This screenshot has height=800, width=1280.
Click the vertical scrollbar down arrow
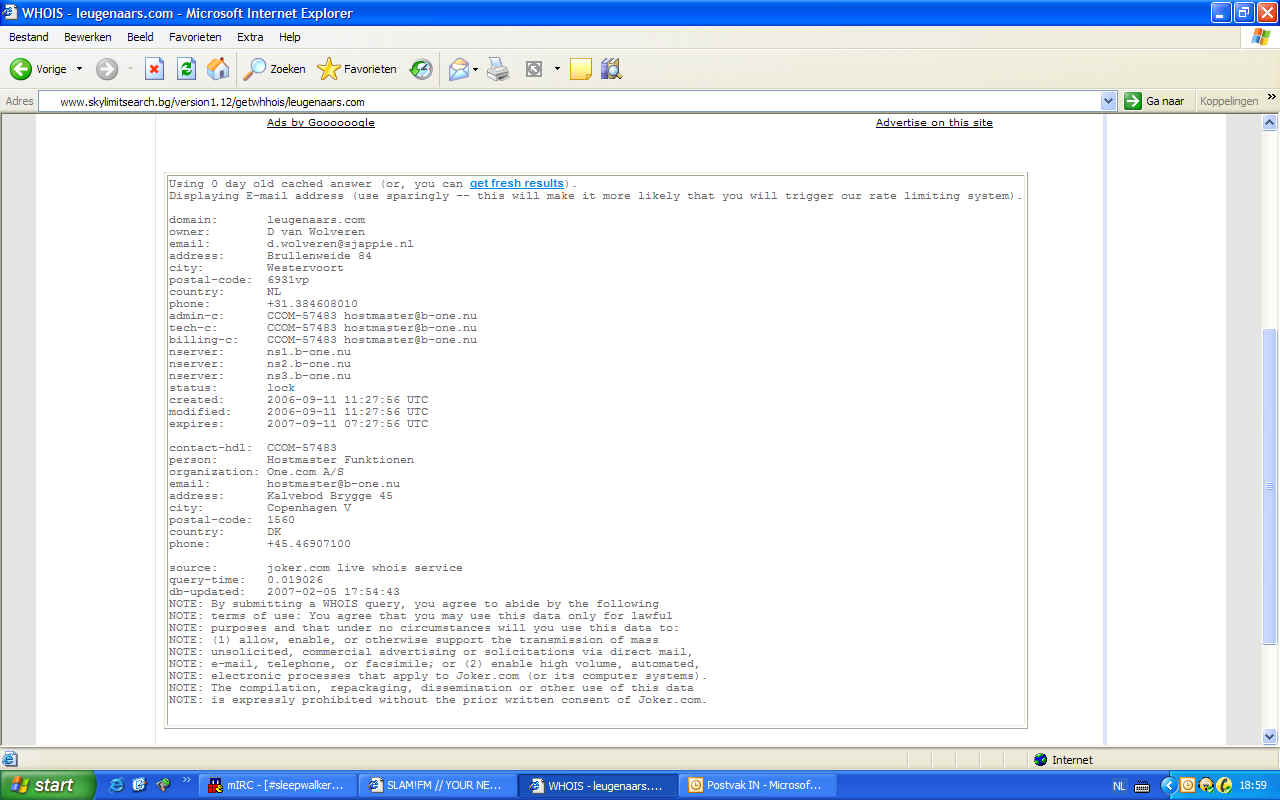(1270, 737)
